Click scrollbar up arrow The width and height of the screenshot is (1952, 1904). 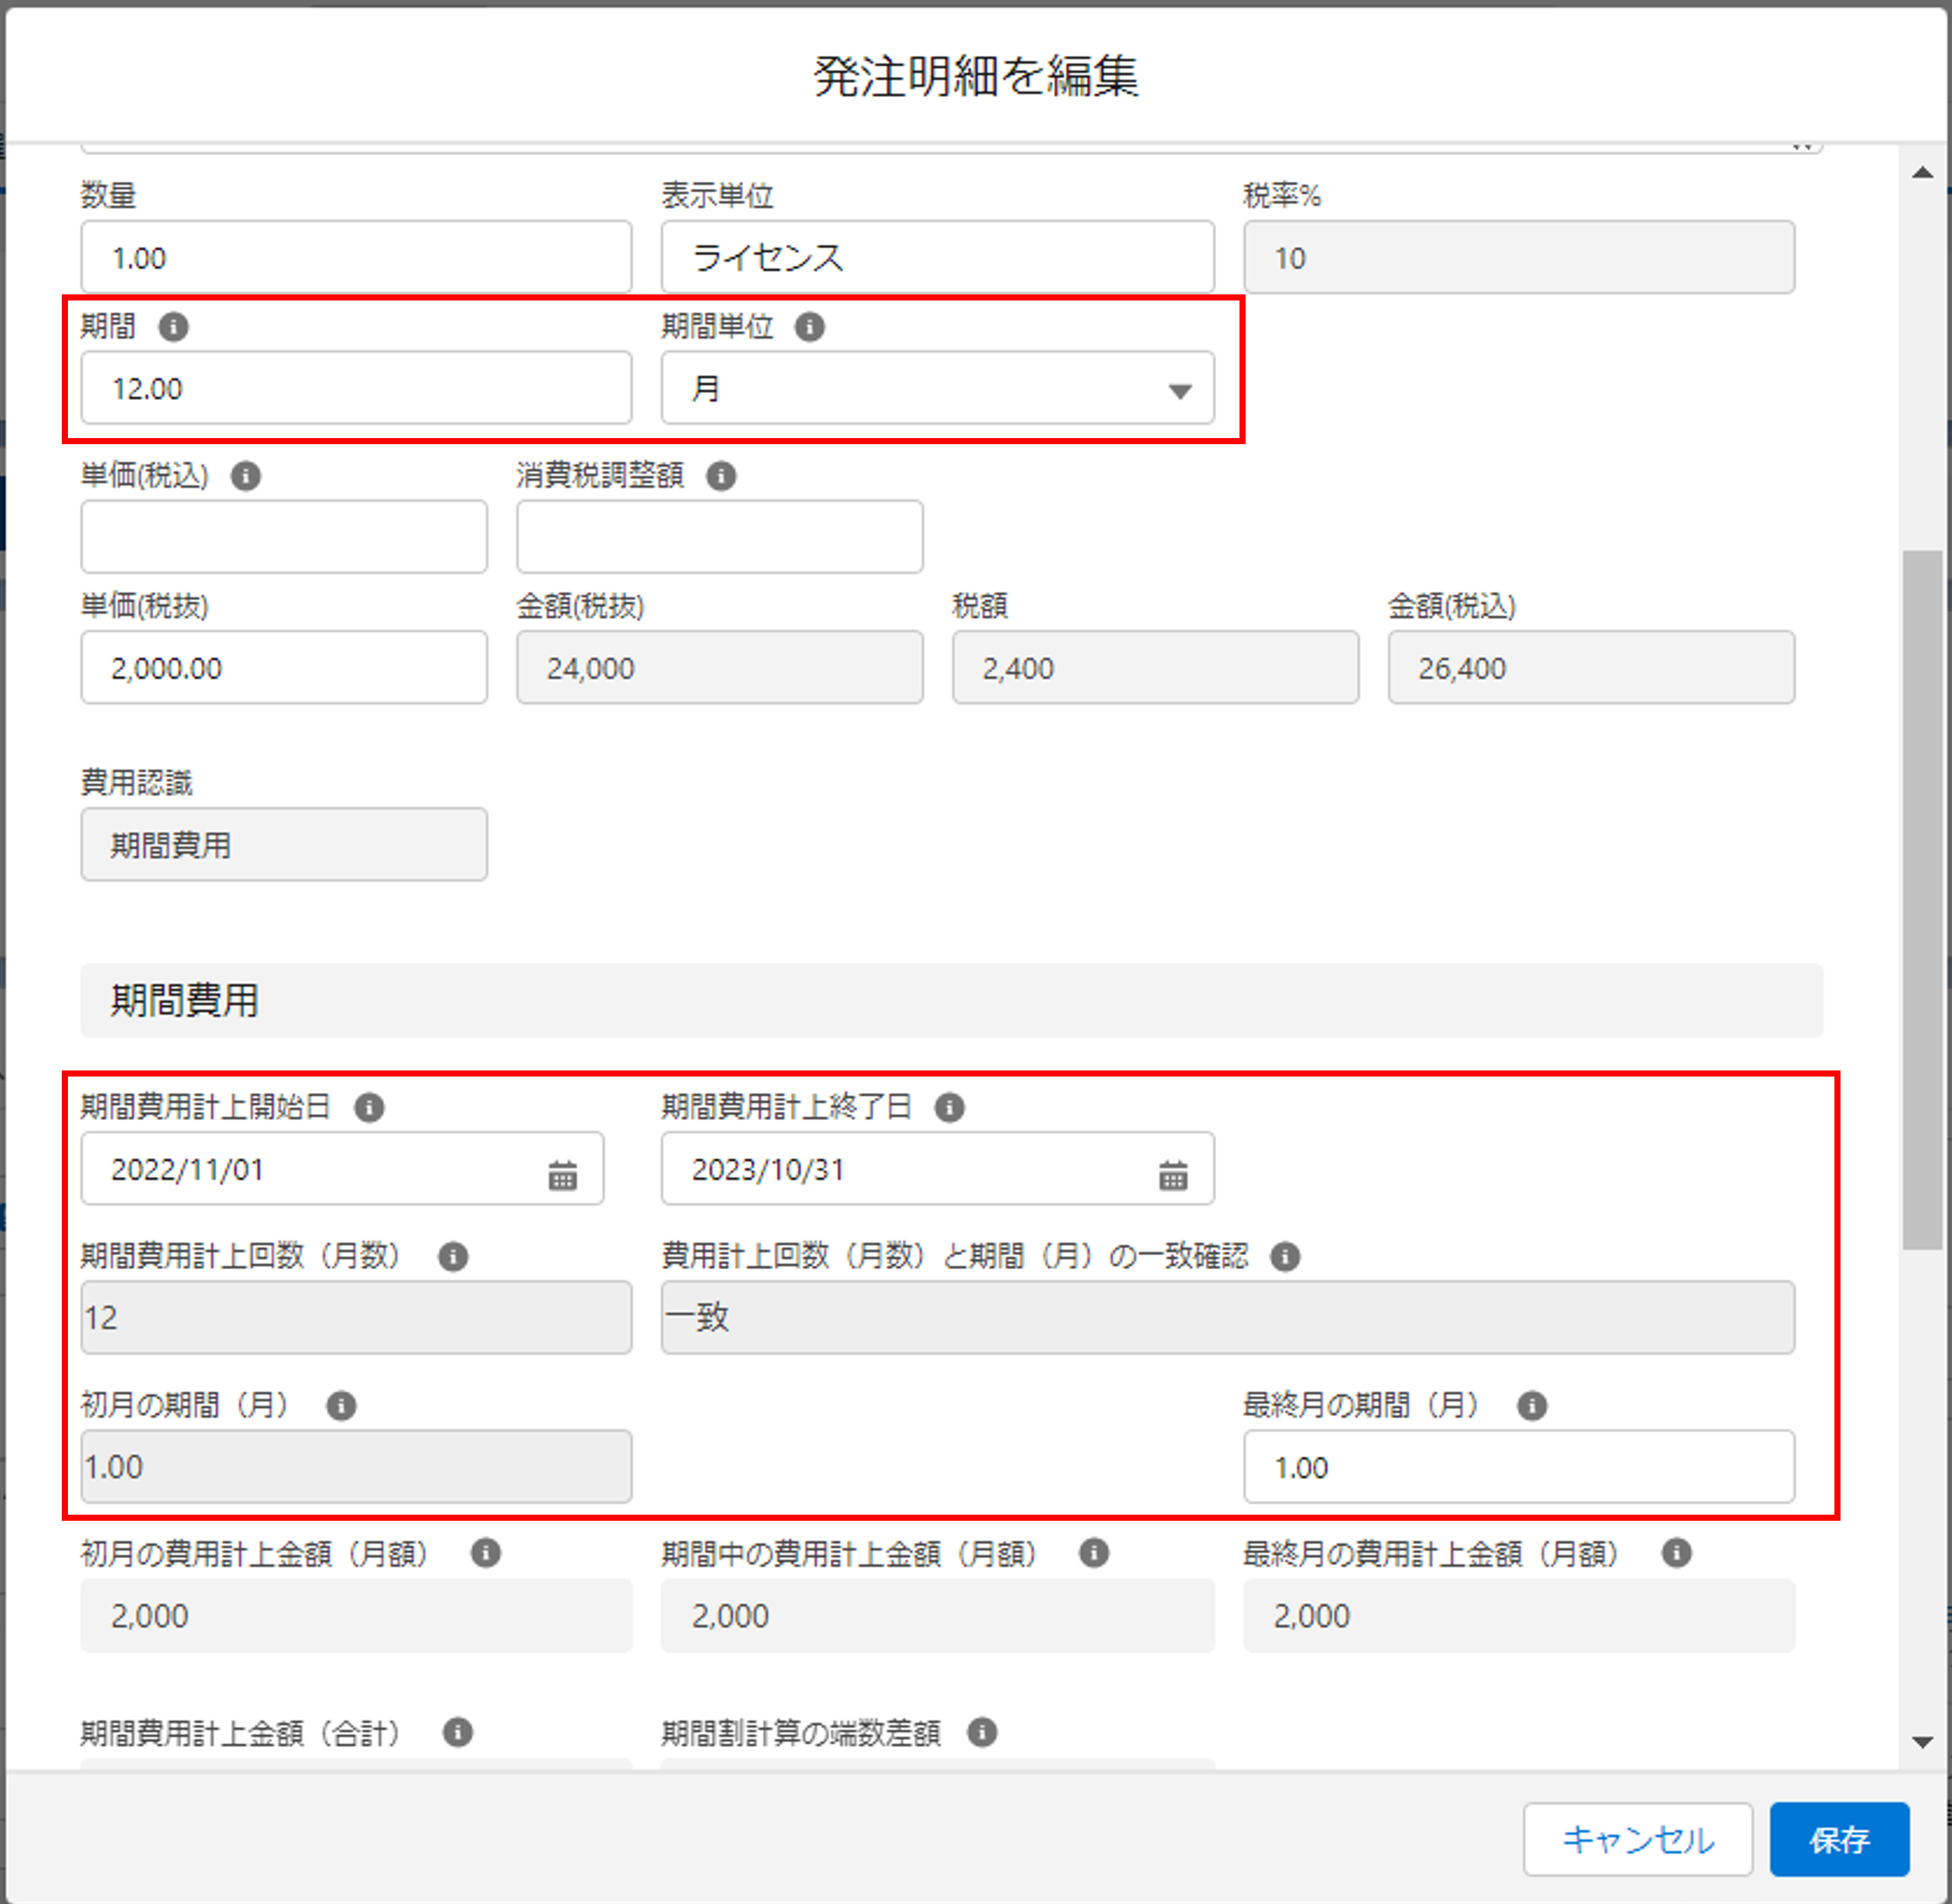(1921, 173)
